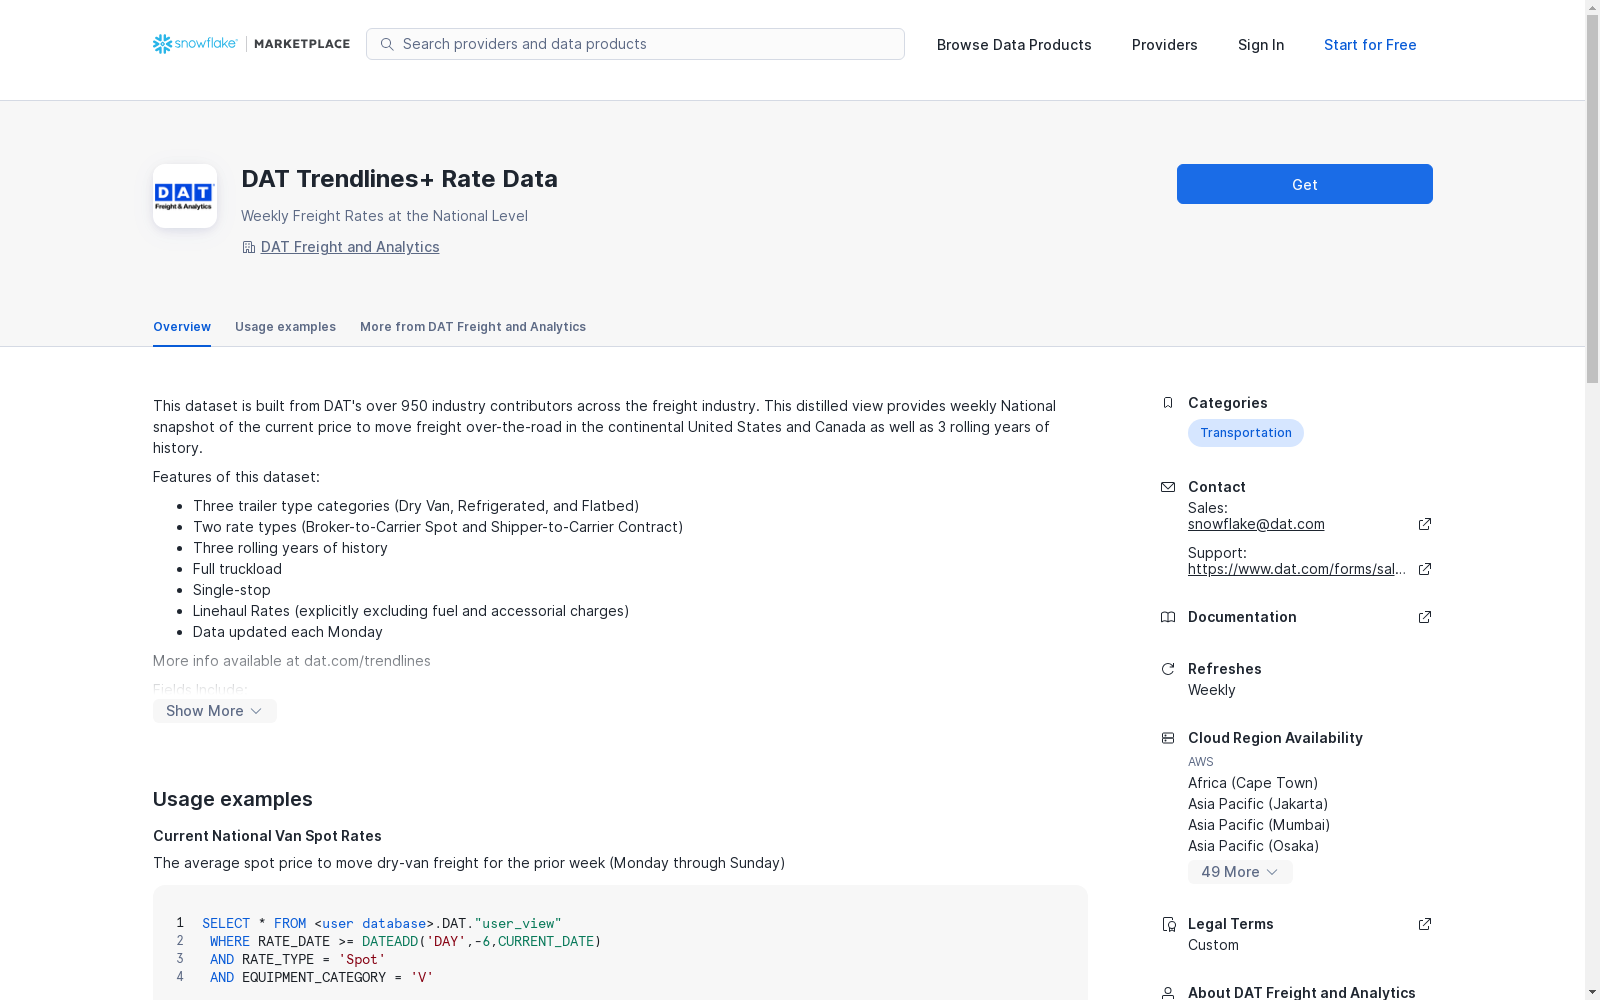
Task: Click the Categories bookmark icon
Action: coord(1168,403)
